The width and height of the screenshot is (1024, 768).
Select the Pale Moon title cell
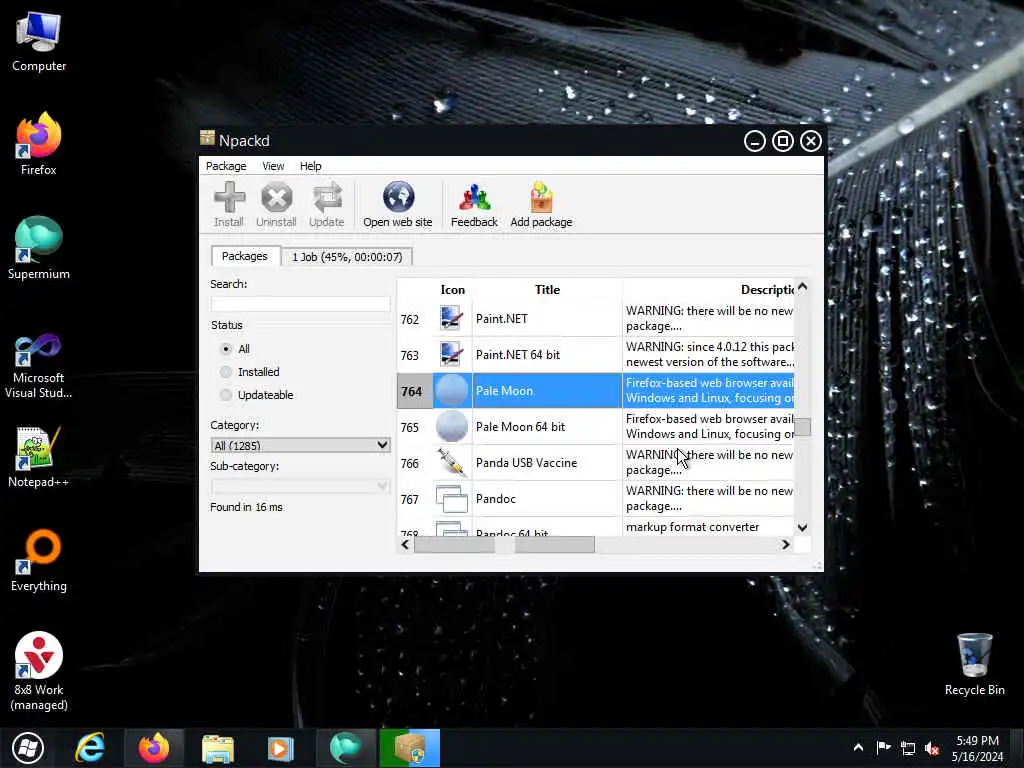coord(547,391)
